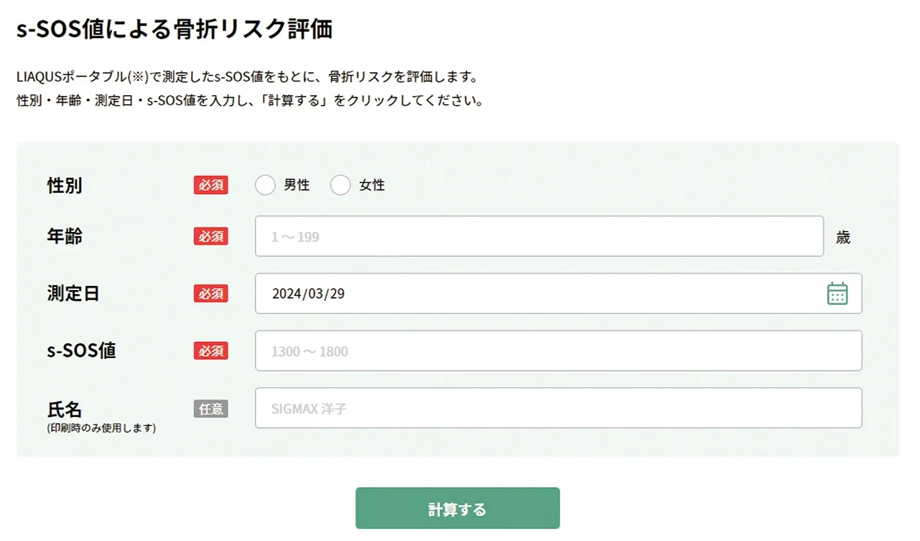Image resolution: width=920 pixels, height=541 pixels.
Task: Focus the s-SOS値 input with 1300～1800 placeholder
Action: [559, 350]
